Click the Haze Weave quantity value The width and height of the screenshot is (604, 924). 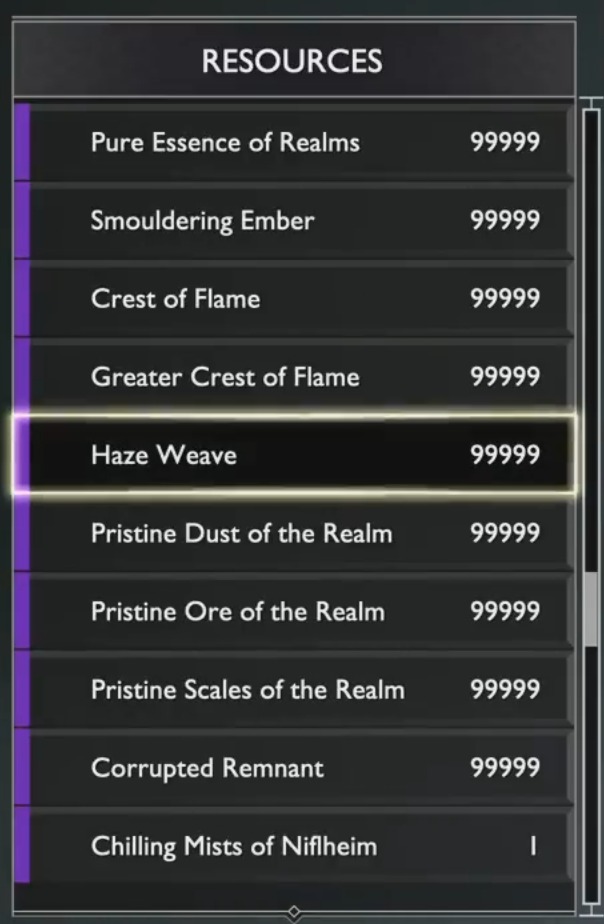point(505,456)
